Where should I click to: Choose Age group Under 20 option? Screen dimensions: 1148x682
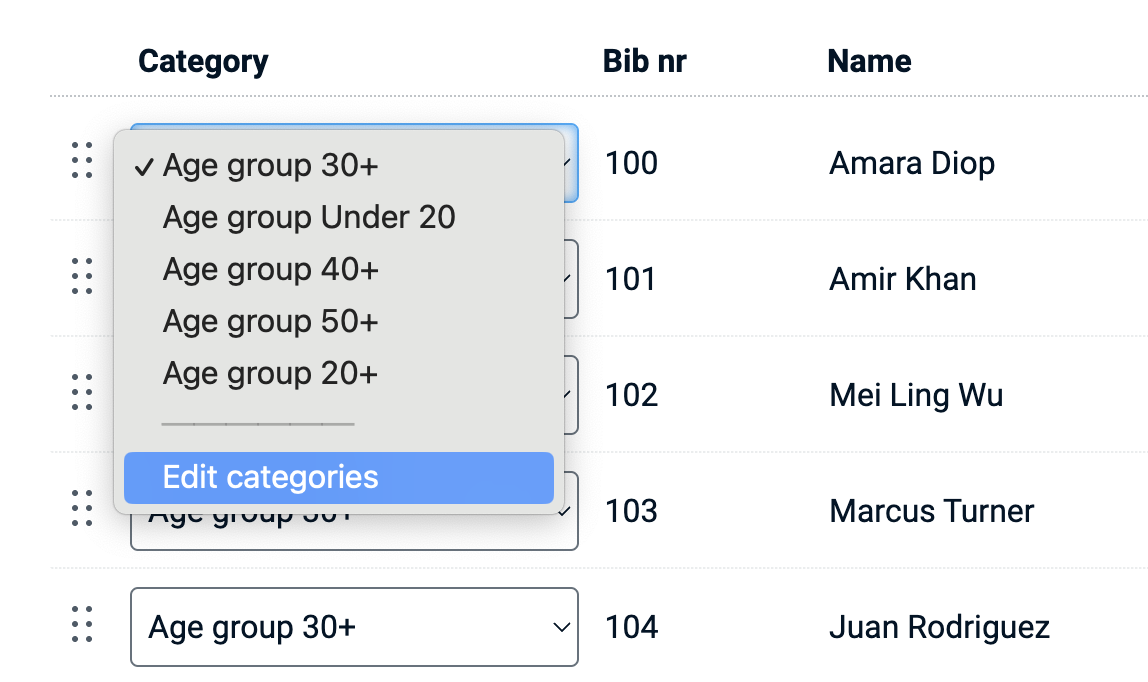pos(308,217)
